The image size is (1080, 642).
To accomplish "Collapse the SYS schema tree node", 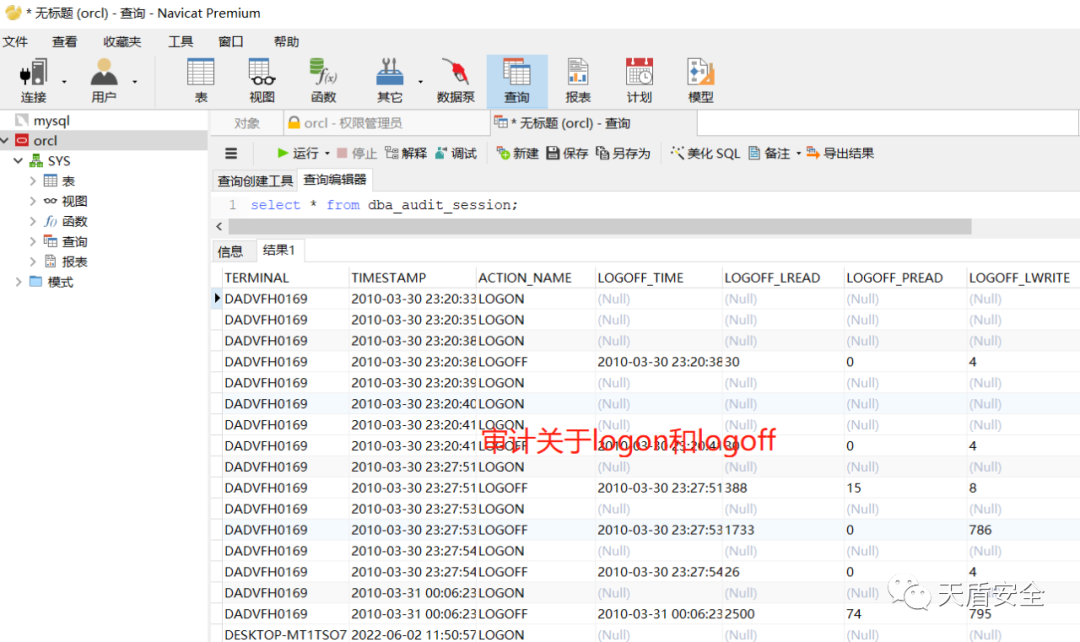I will click(x=18, y=161).
